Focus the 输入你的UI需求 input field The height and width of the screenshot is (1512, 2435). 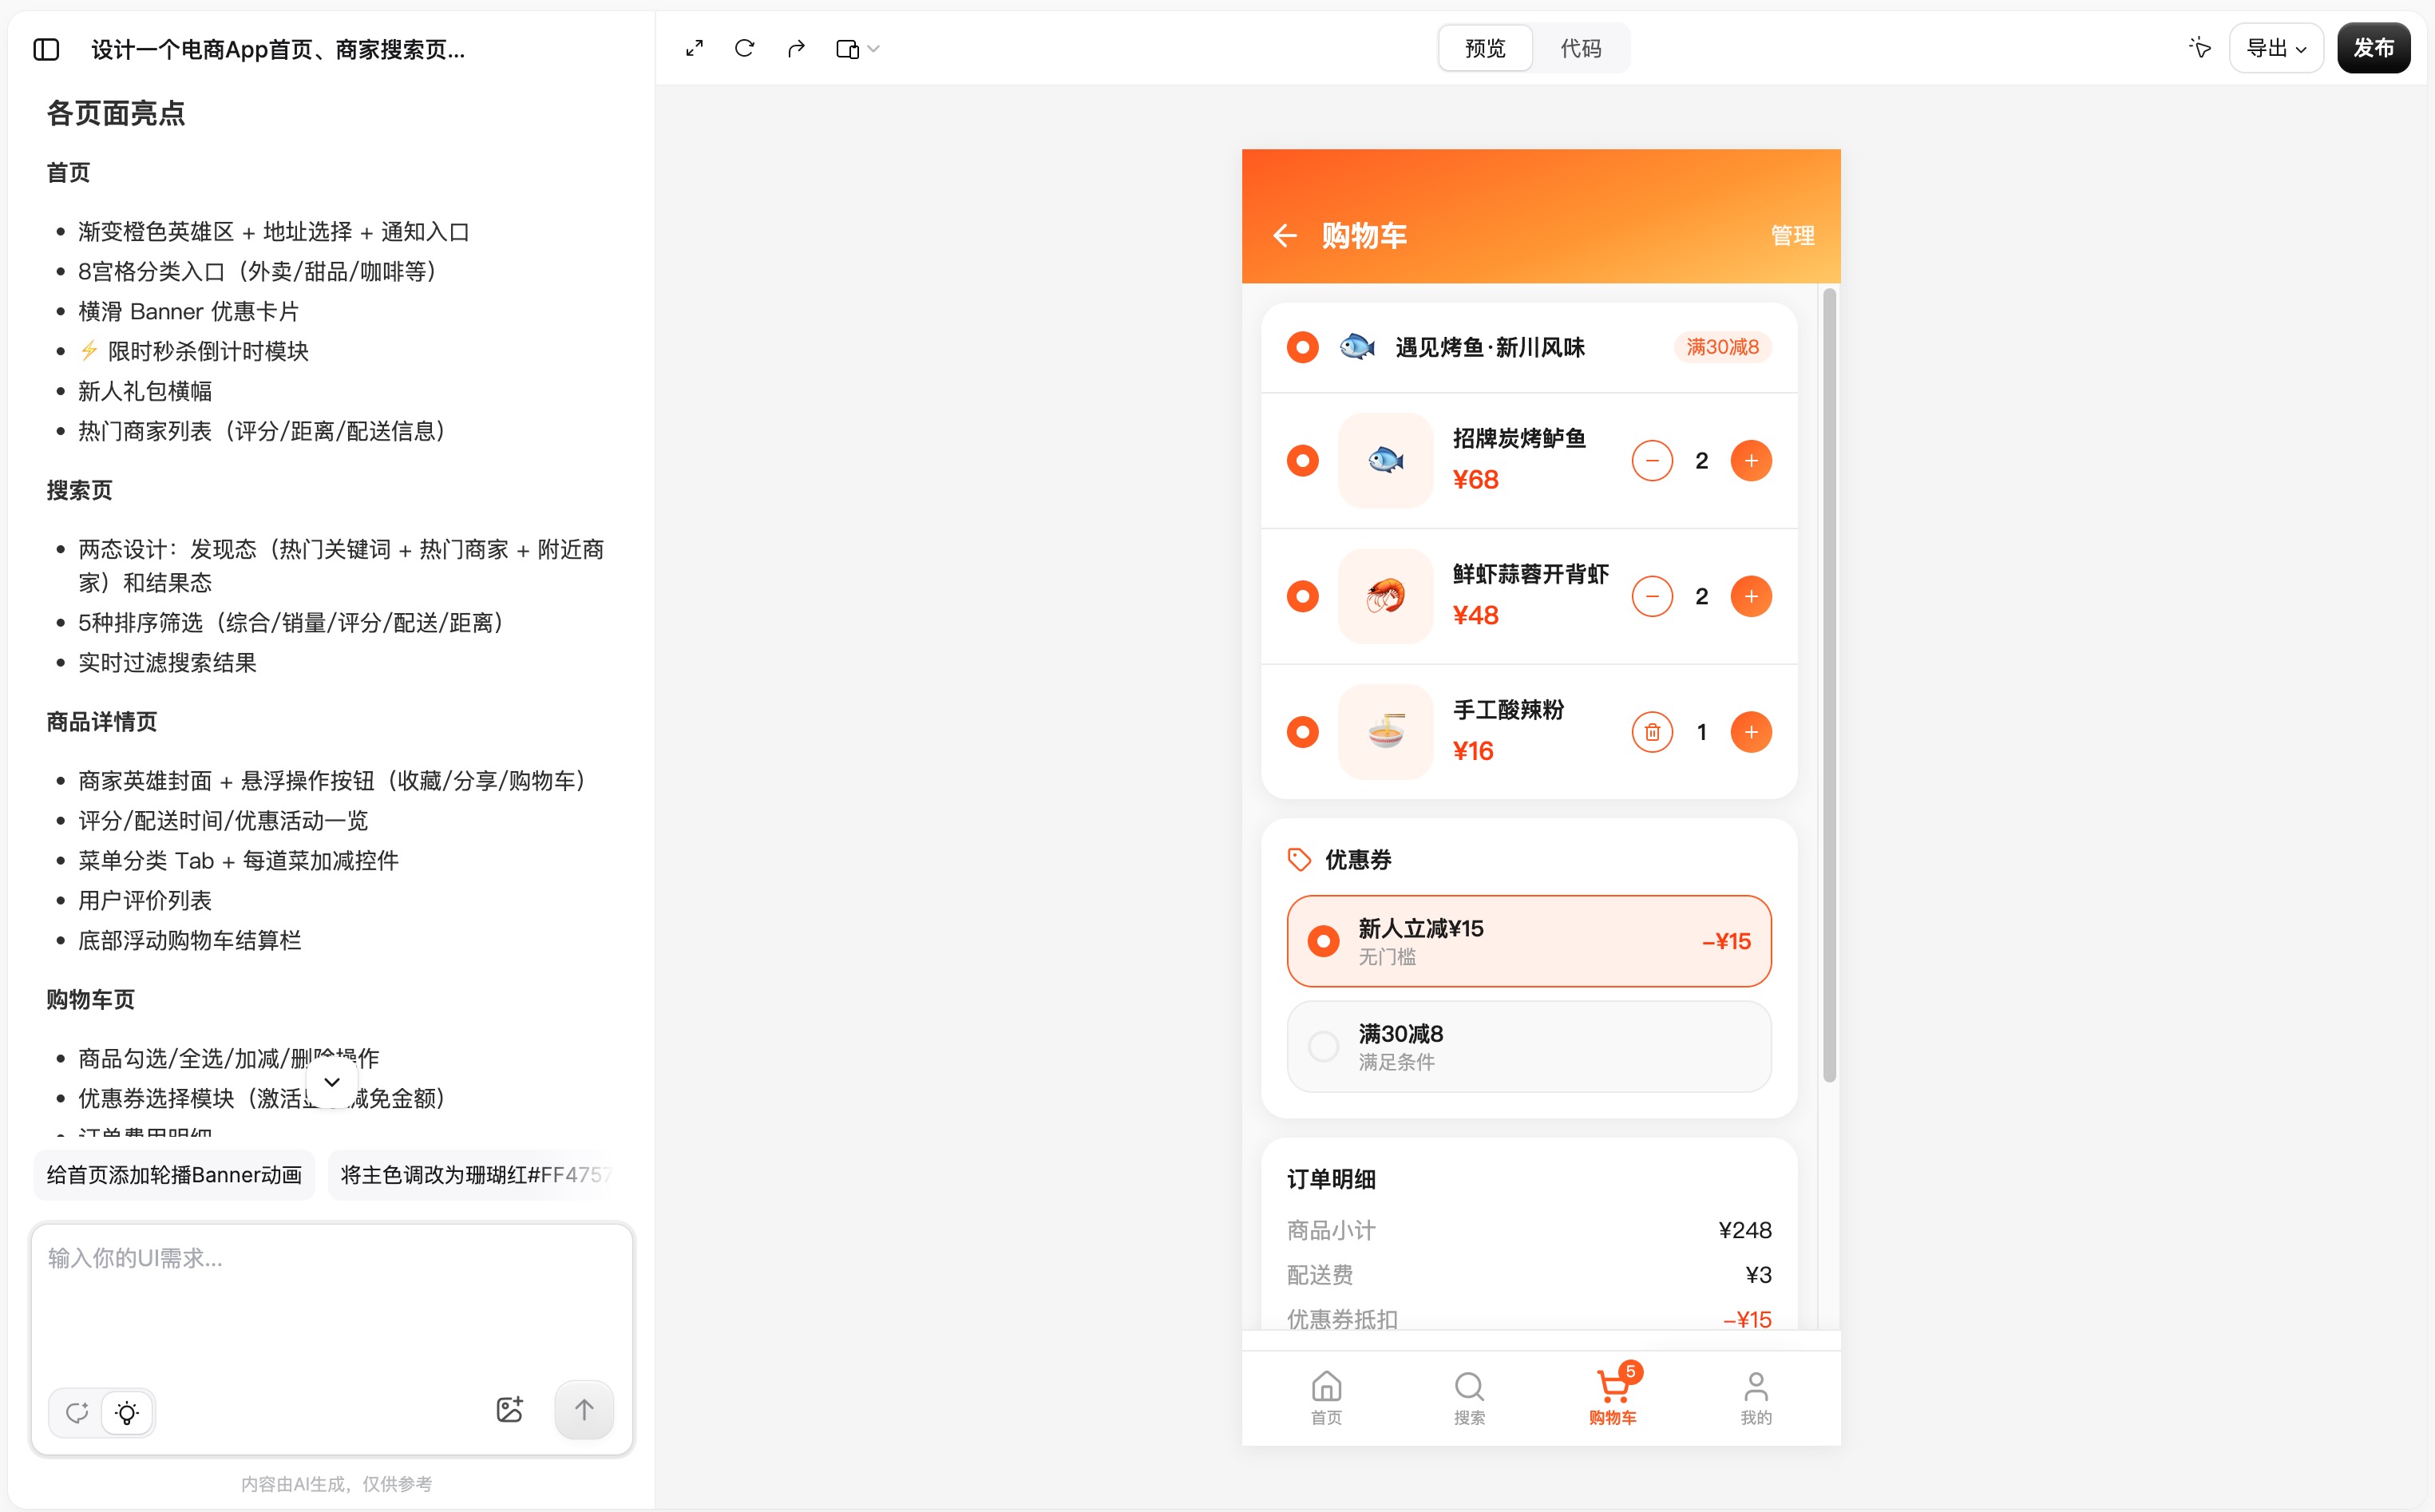click(332, 1300)
